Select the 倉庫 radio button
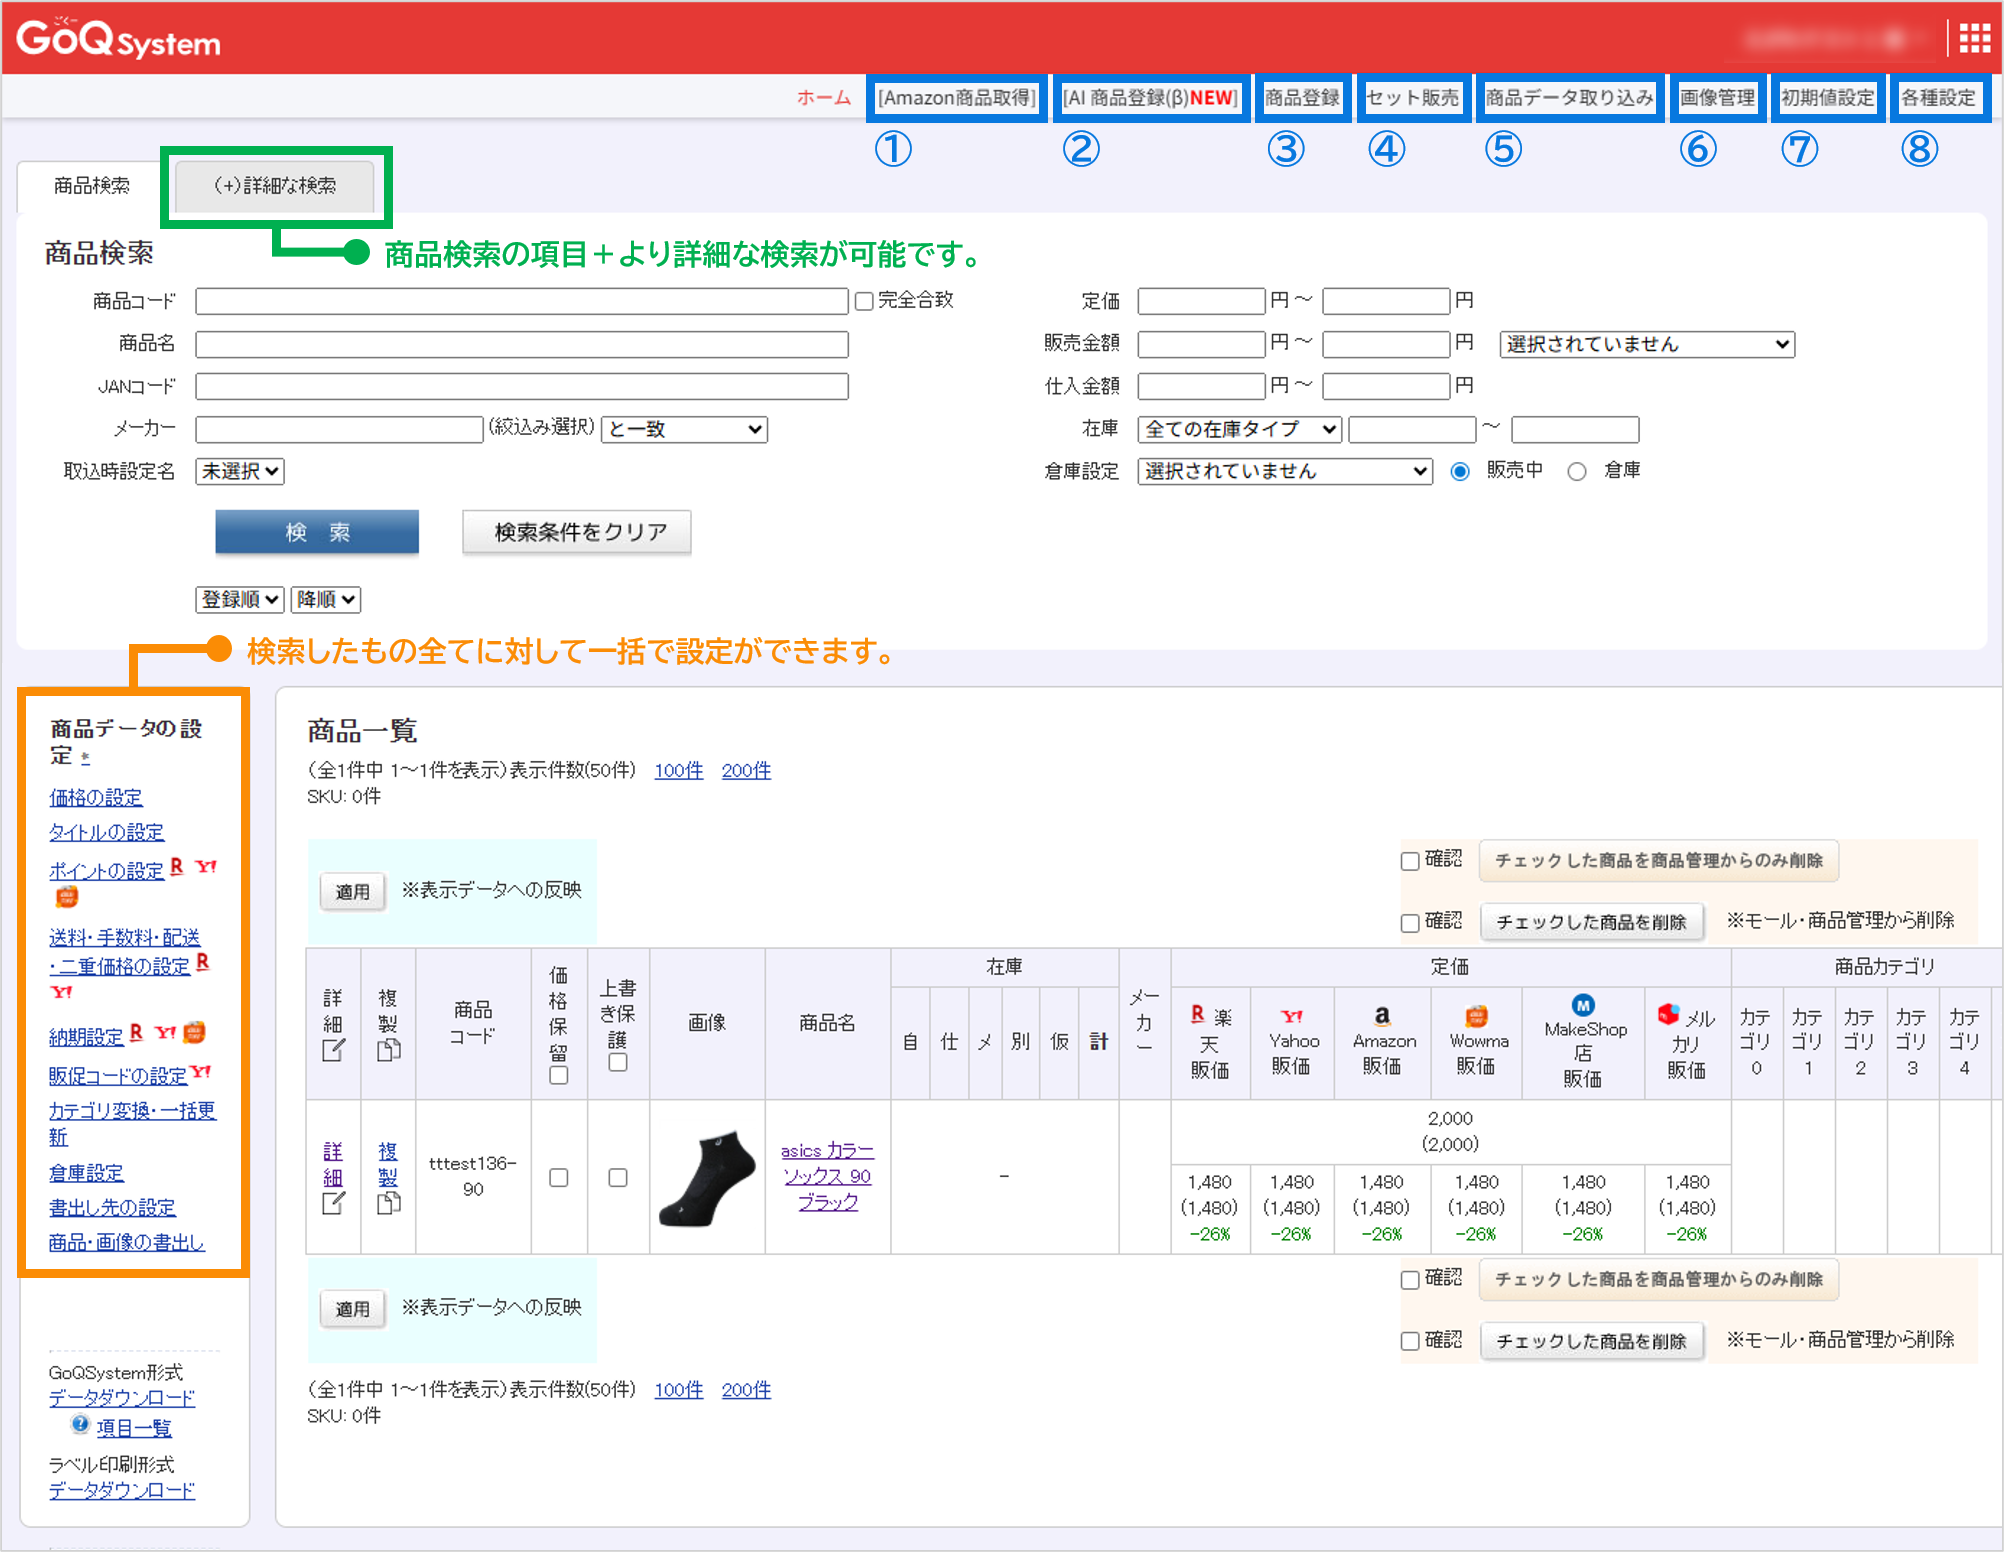The image size is (2004, 1552). [1577, 471]
